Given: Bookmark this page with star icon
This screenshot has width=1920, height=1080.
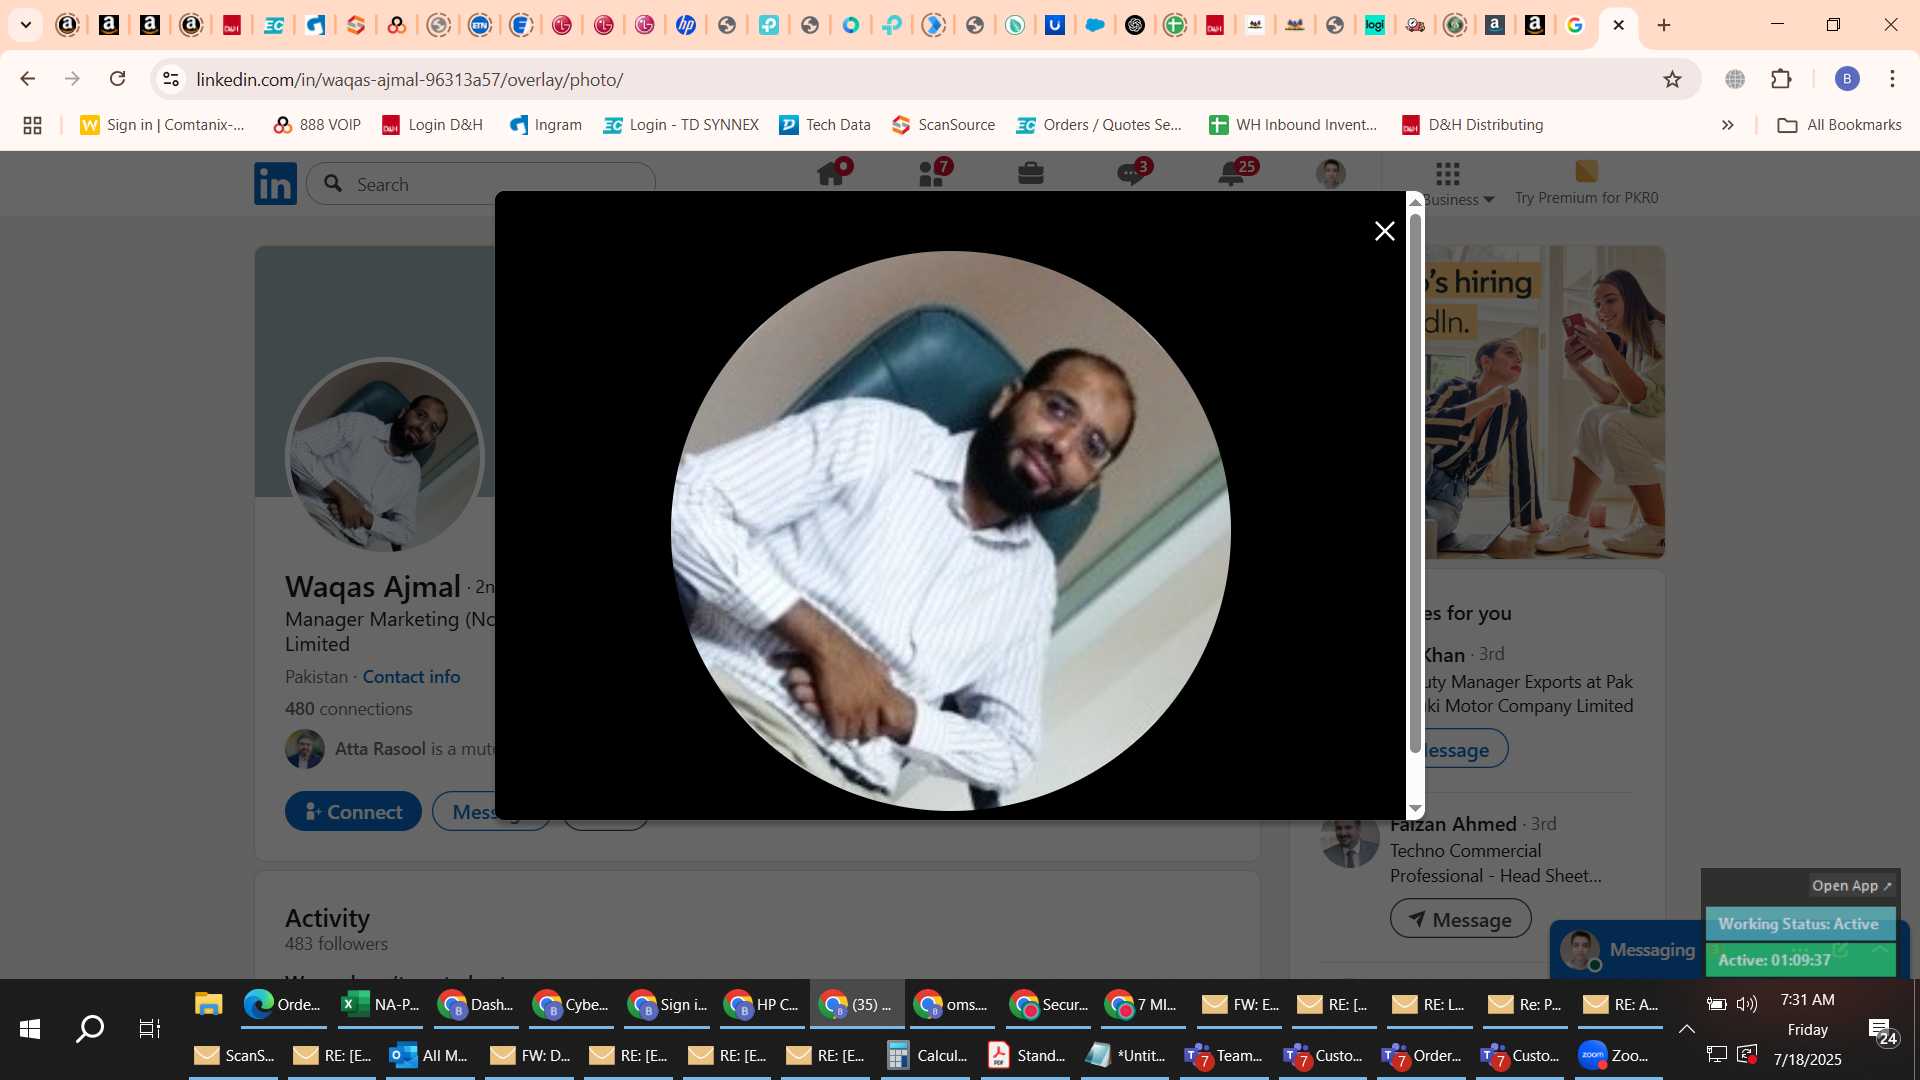Looking at the screenshot, I should (1672, 79).
